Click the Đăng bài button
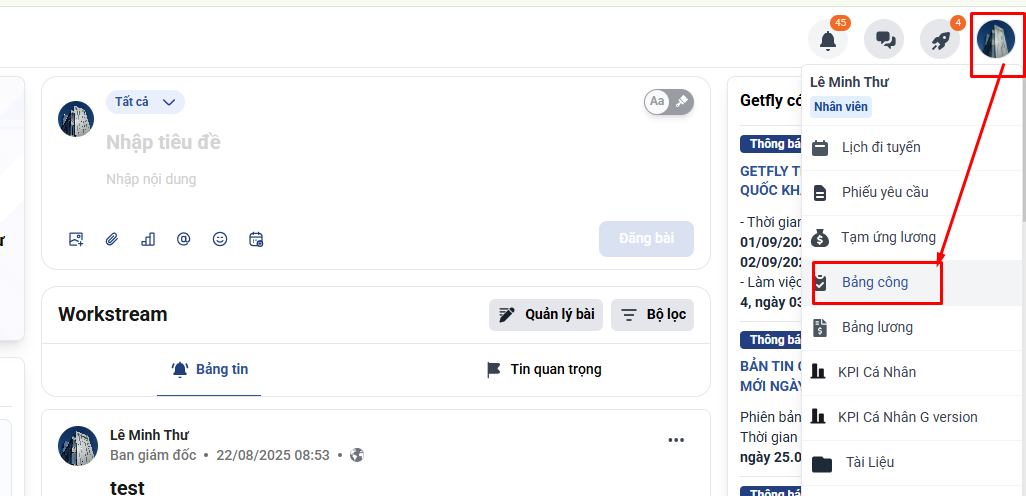Viewport: 1026px width, 496px height. point(646,239)
